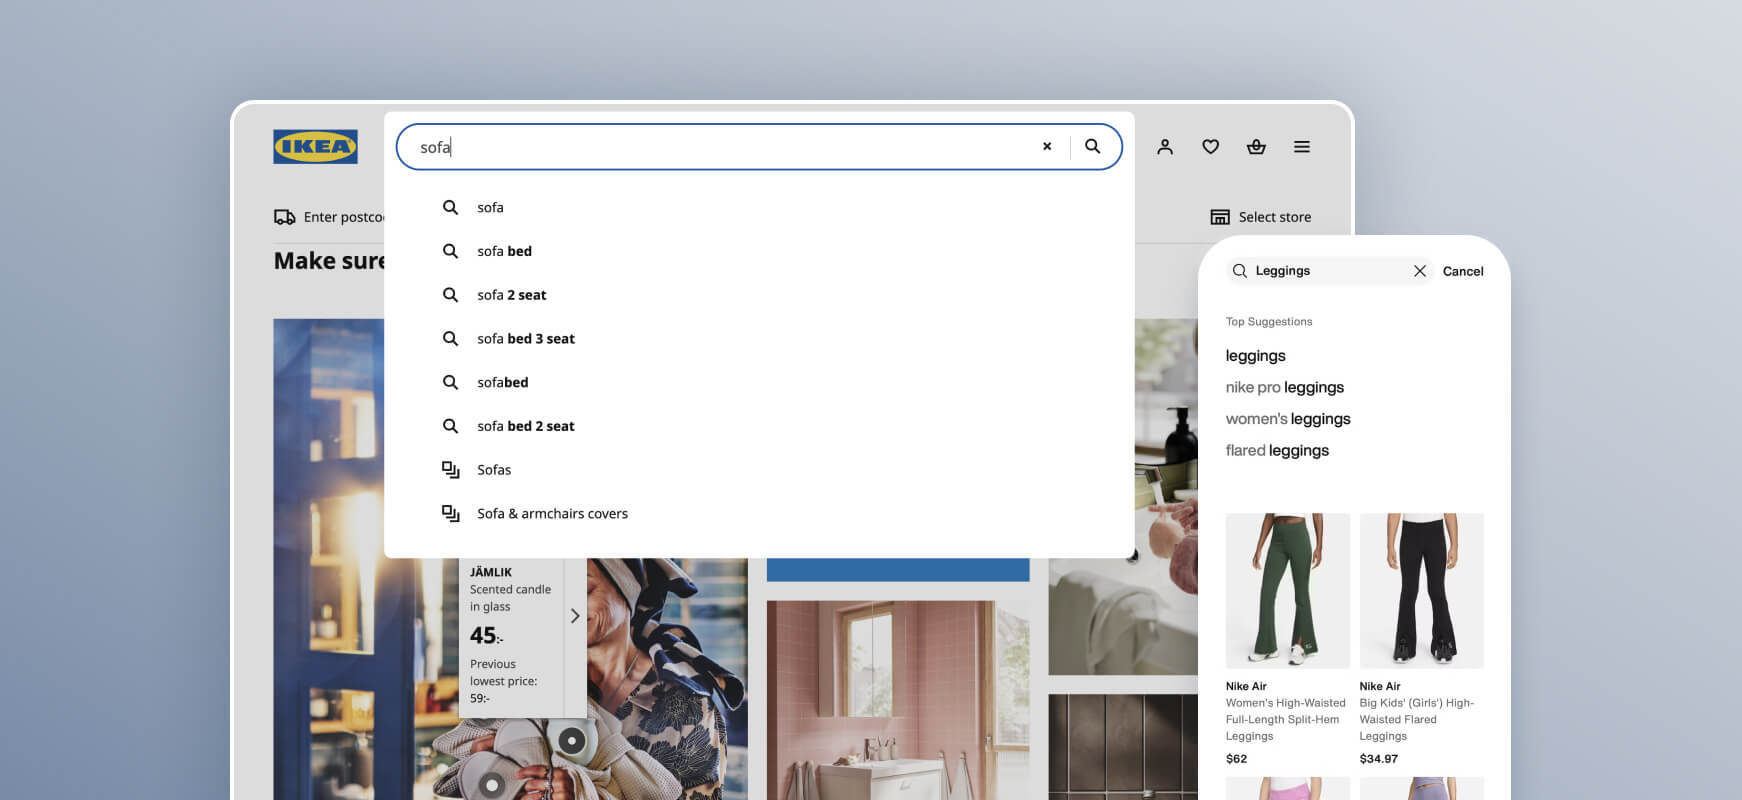Open the hamburger menu
The height and width of the screenshot is (800, 1742).
[1301, 147]
